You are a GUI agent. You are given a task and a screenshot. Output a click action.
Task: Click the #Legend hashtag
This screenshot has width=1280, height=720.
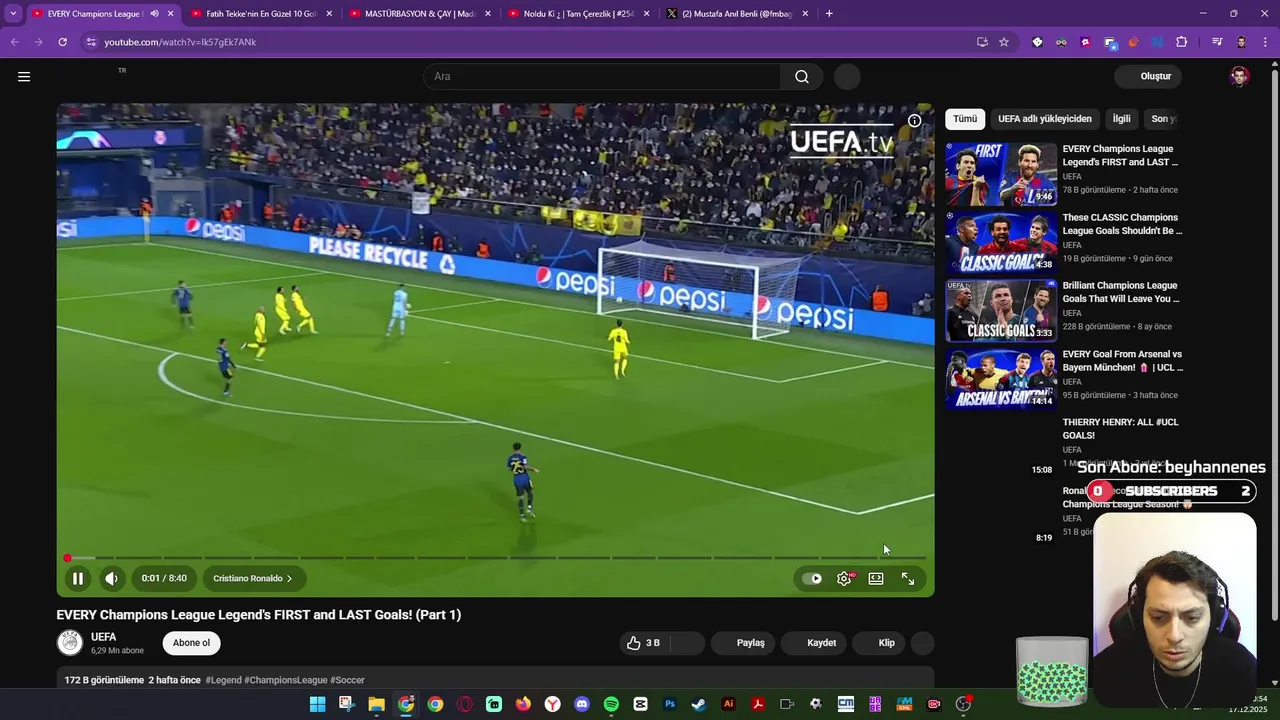pyautogui.click(x=223, y=680)
